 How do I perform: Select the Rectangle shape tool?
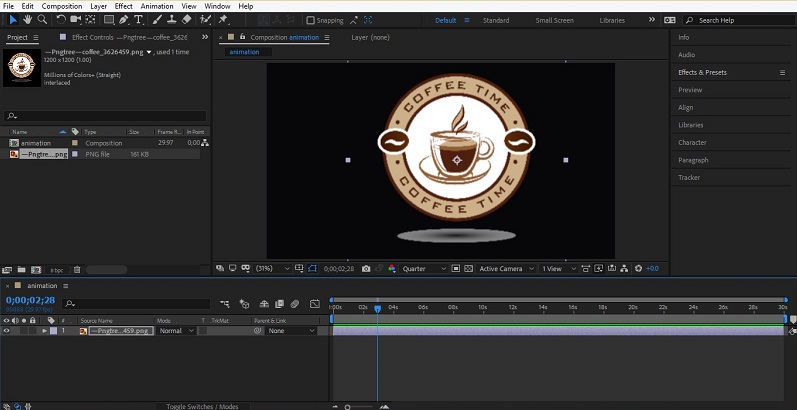(x=109, y=19)
